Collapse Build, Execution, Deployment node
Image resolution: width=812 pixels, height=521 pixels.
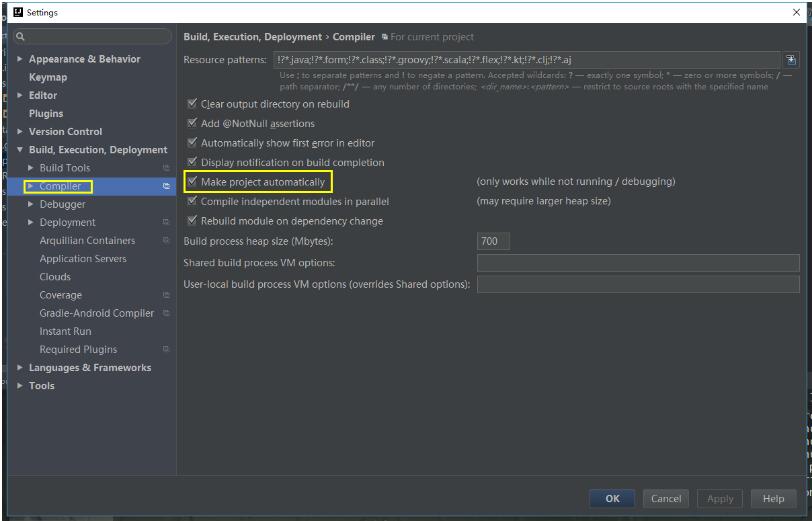click(20, 150)
